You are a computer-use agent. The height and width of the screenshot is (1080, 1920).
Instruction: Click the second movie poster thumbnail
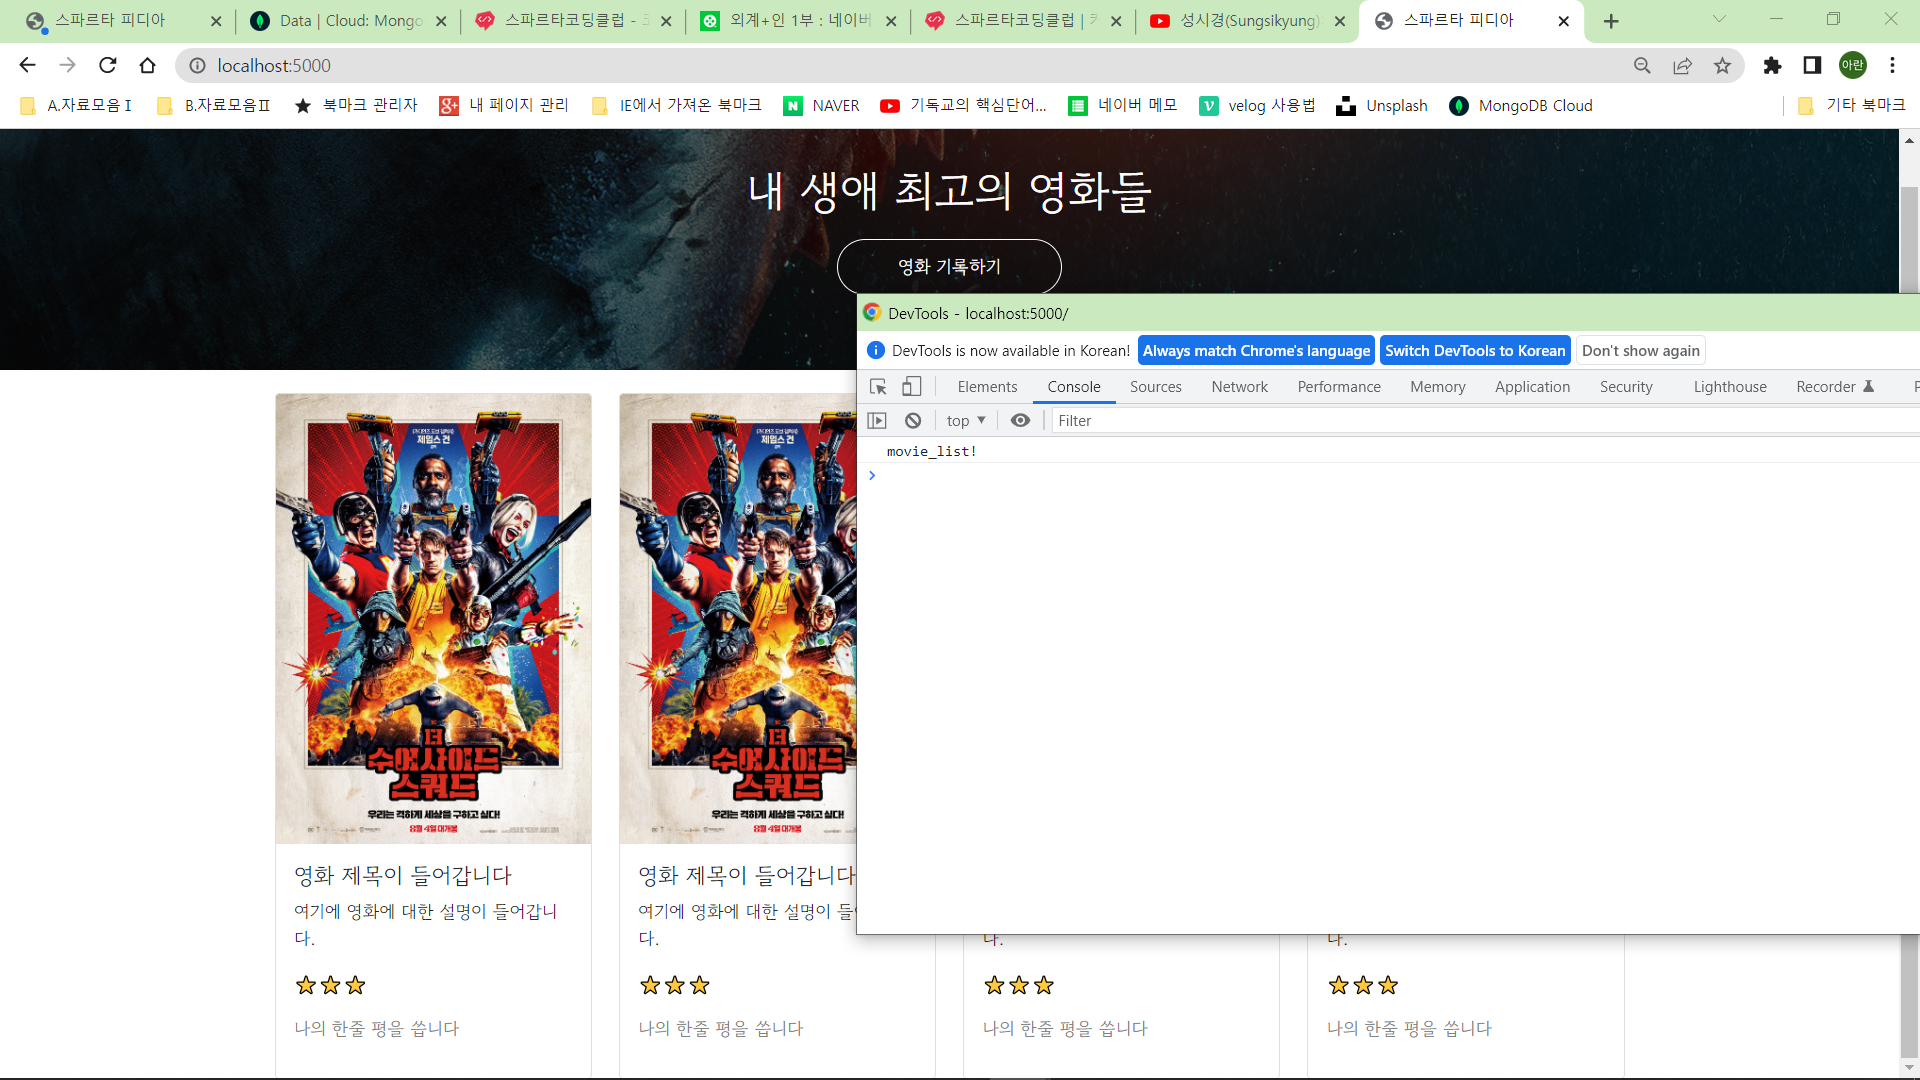pyautogui.click(x=738, y=619)
